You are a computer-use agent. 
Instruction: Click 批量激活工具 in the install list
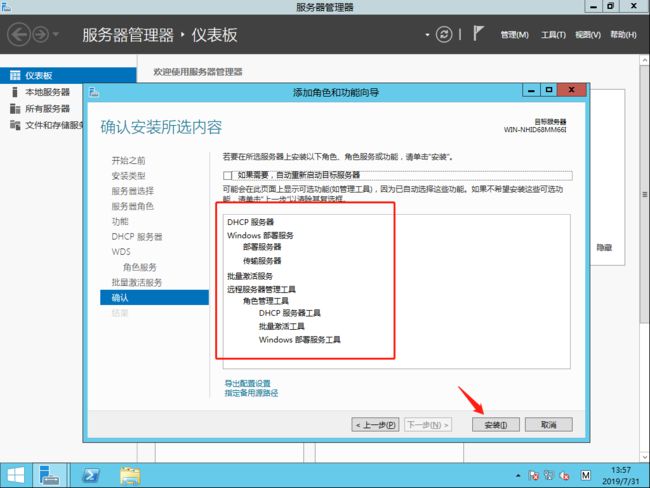[281, 327]
